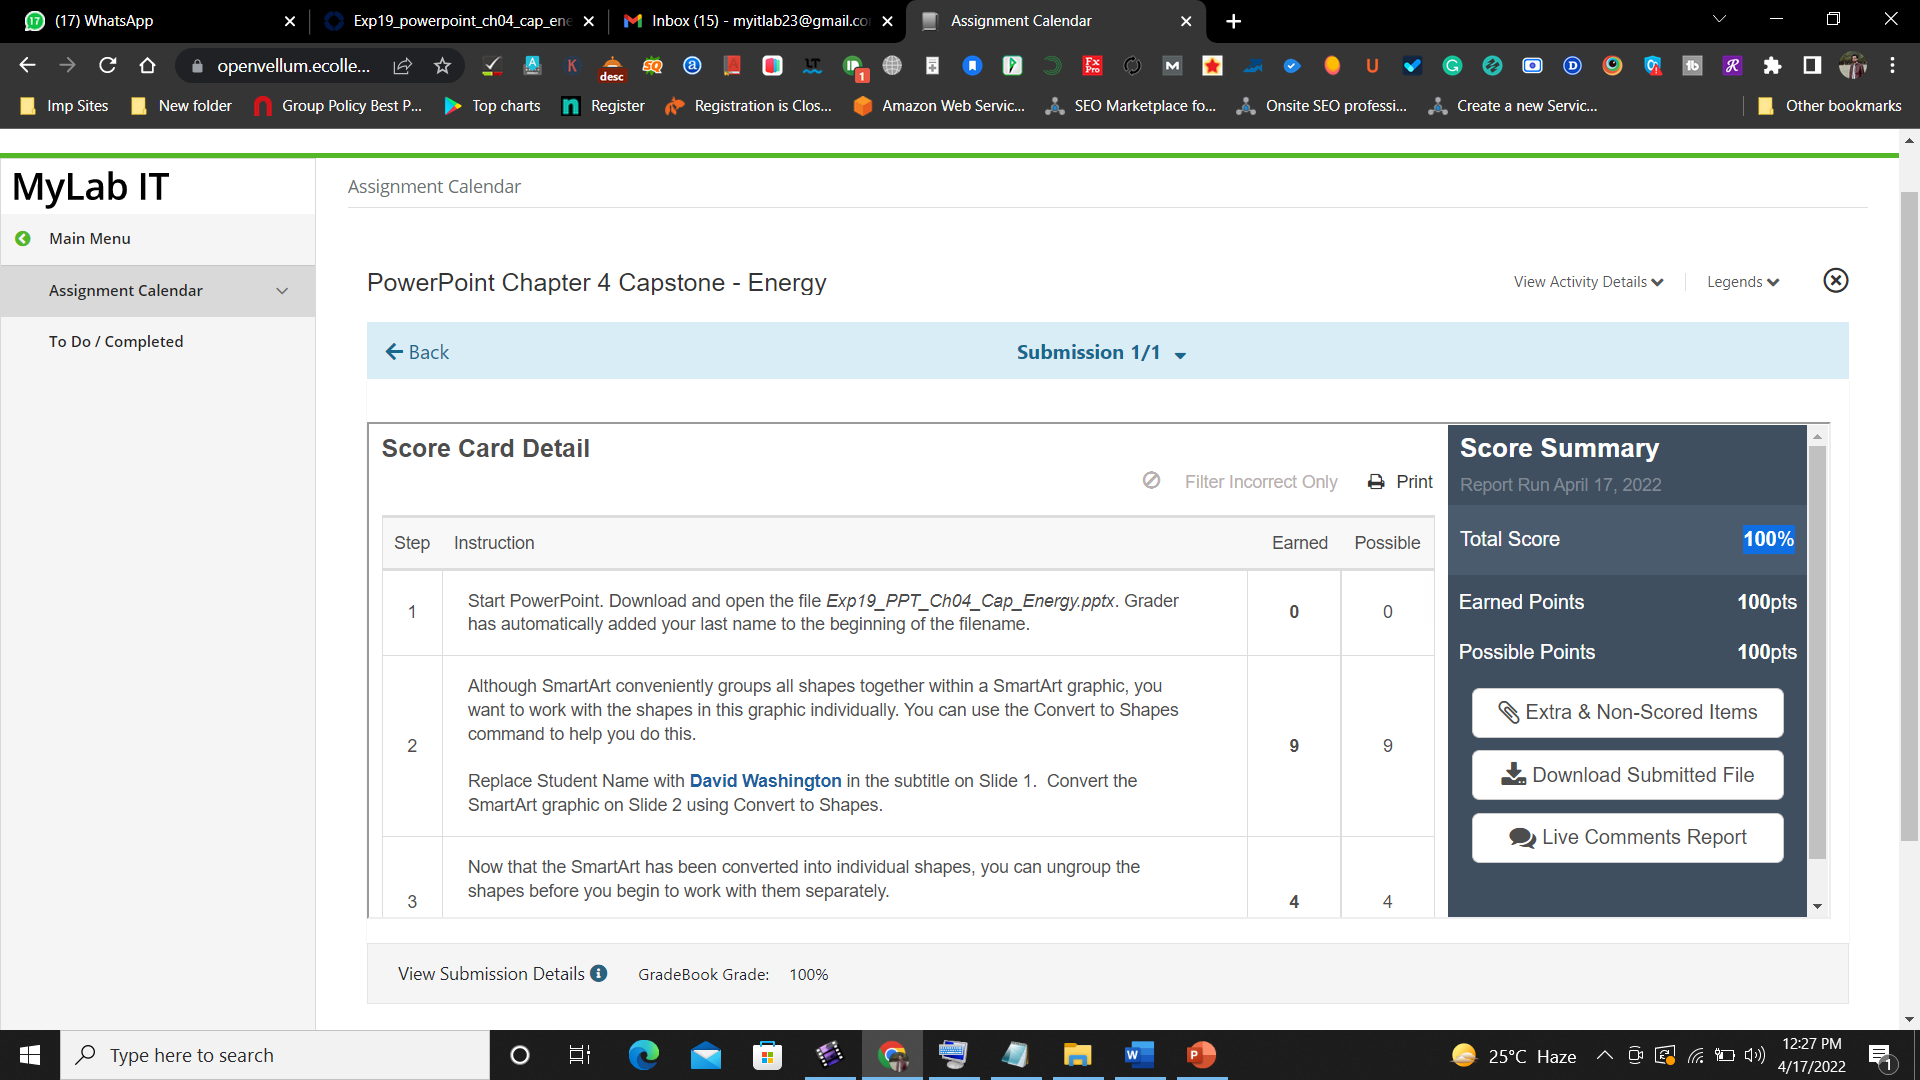Open PowerPoint from taskbar
The height and width of the screenshot is (1080, 1920).
[x=1201, y=1055]
